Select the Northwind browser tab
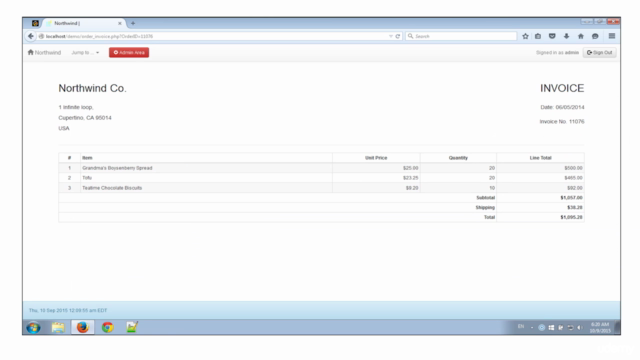 pos(84,23)
